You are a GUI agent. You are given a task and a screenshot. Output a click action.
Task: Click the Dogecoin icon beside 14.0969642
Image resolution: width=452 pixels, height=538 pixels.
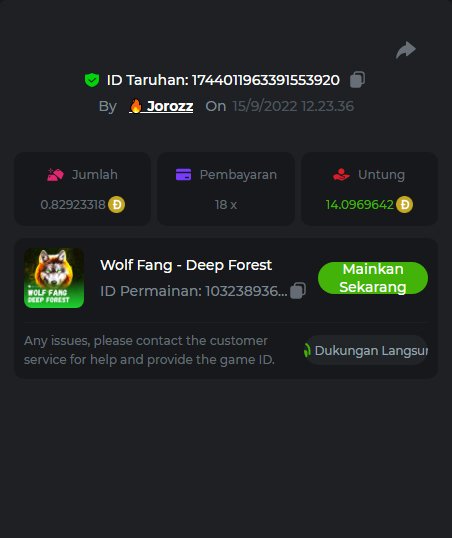[404, 204]
